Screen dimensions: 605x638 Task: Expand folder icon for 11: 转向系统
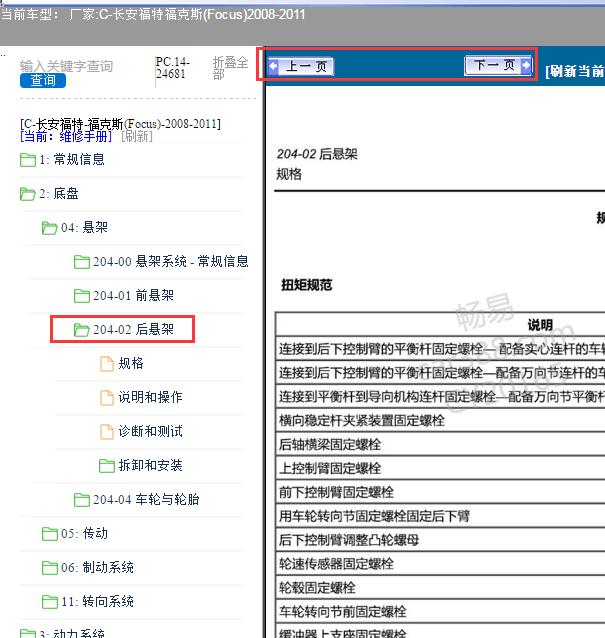tap(49, 602)
